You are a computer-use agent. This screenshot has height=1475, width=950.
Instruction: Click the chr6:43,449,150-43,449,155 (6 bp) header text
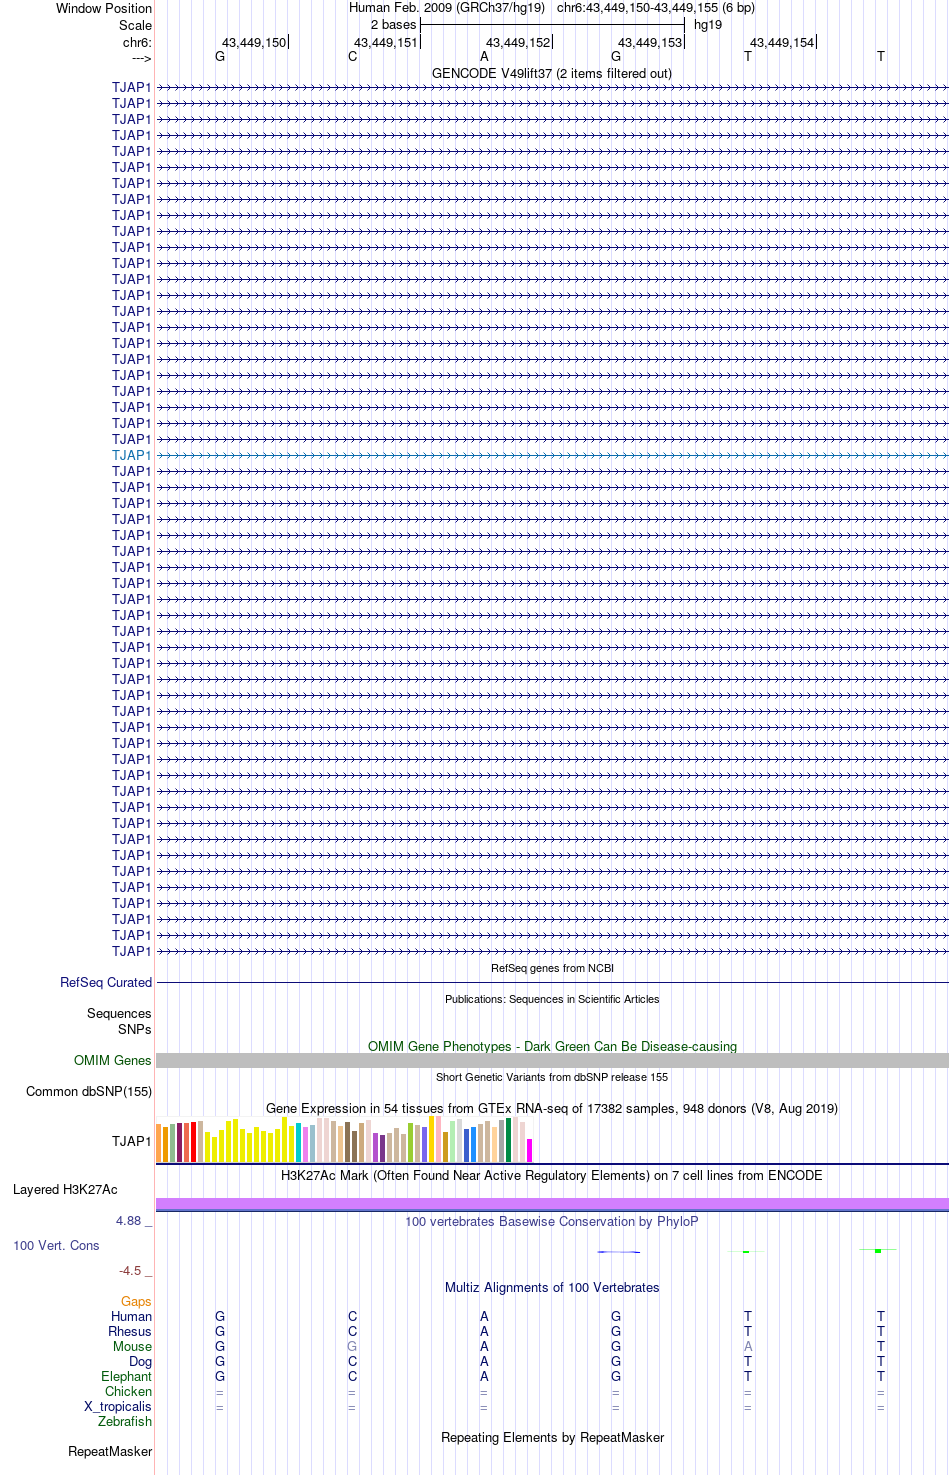[x=656, y=8]
